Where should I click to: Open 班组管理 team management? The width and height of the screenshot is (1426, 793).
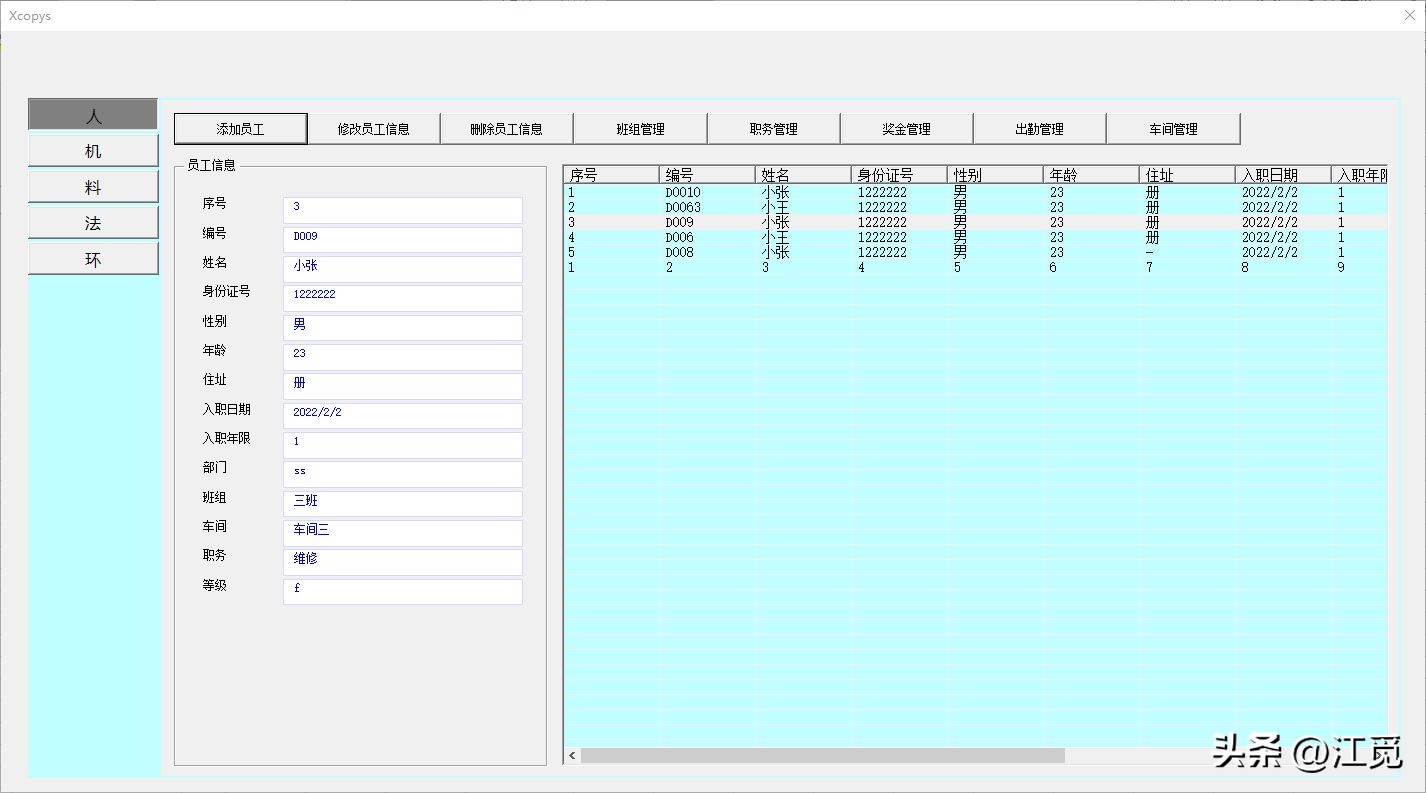point(640,129)
